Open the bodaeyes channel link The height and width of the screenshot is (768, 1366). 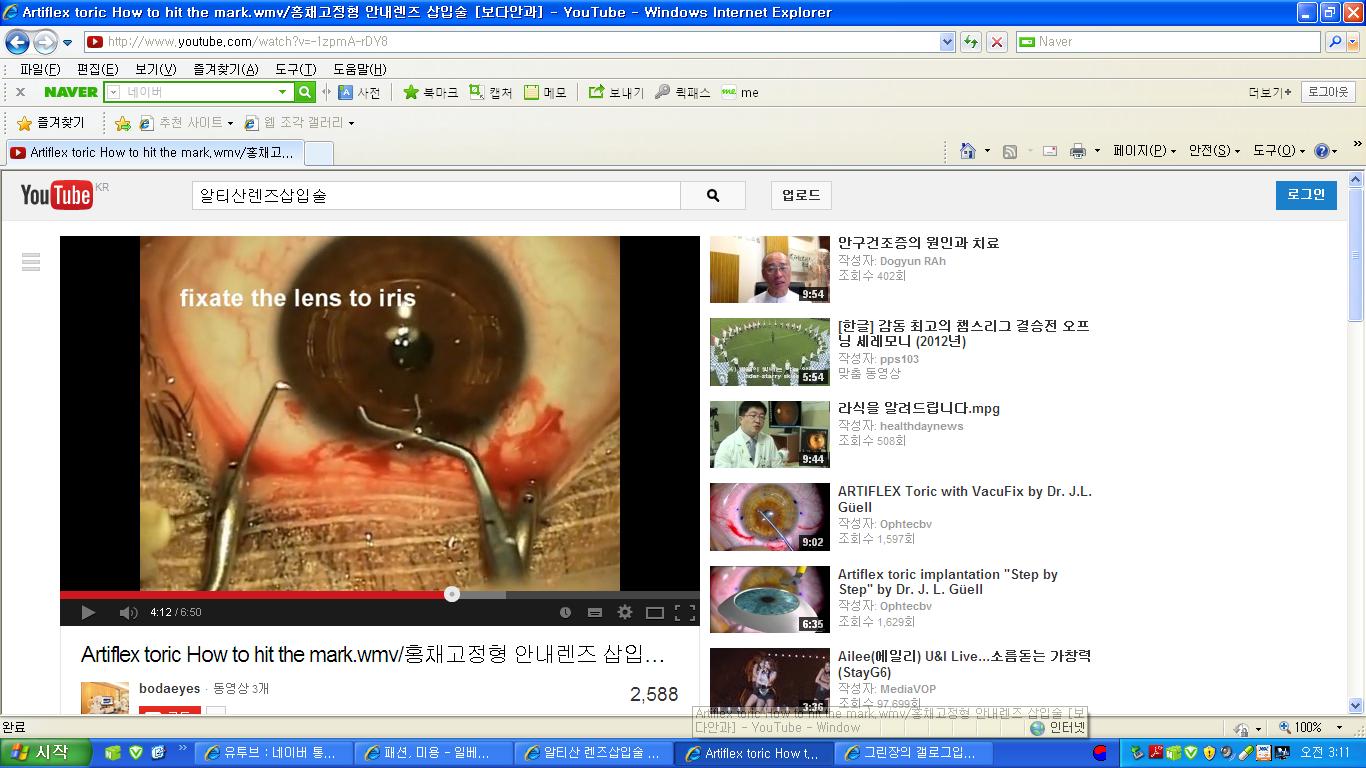[169, 689]
